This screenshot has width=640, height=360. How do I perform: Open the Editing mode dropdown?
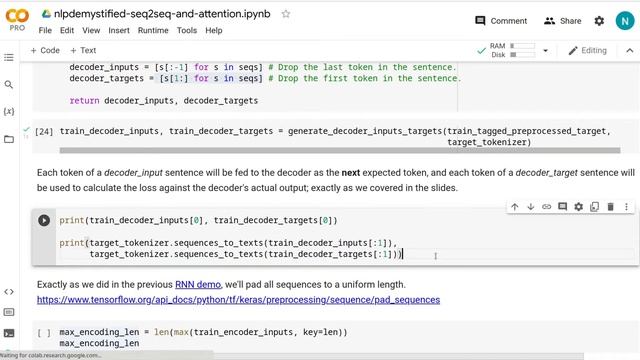coord(588,50)
